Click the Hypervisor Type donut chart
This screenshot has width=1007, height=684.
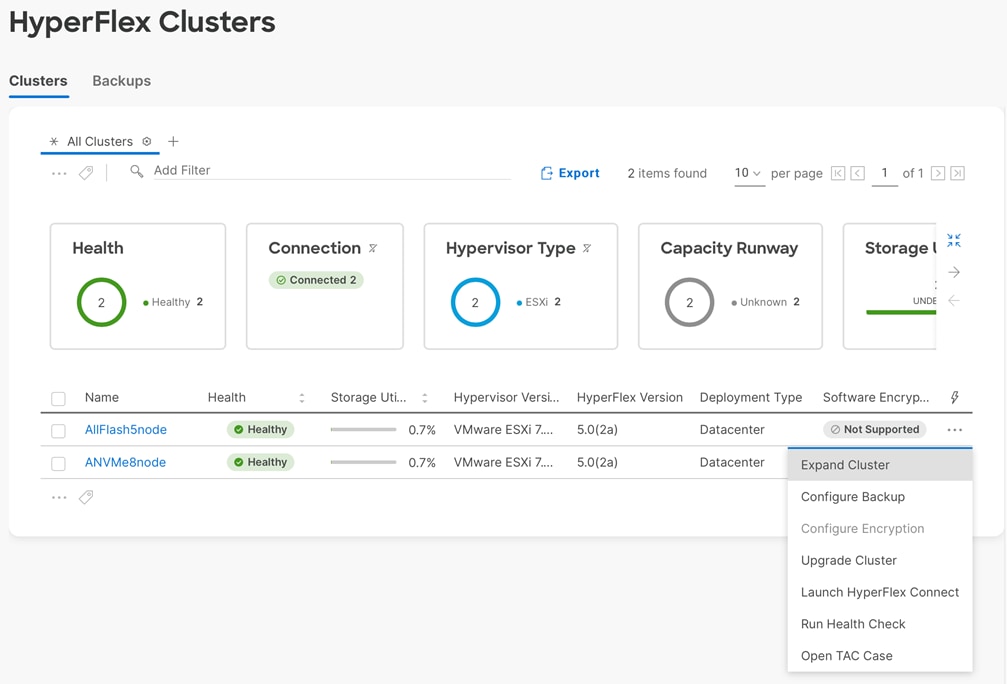click(475, 302)
